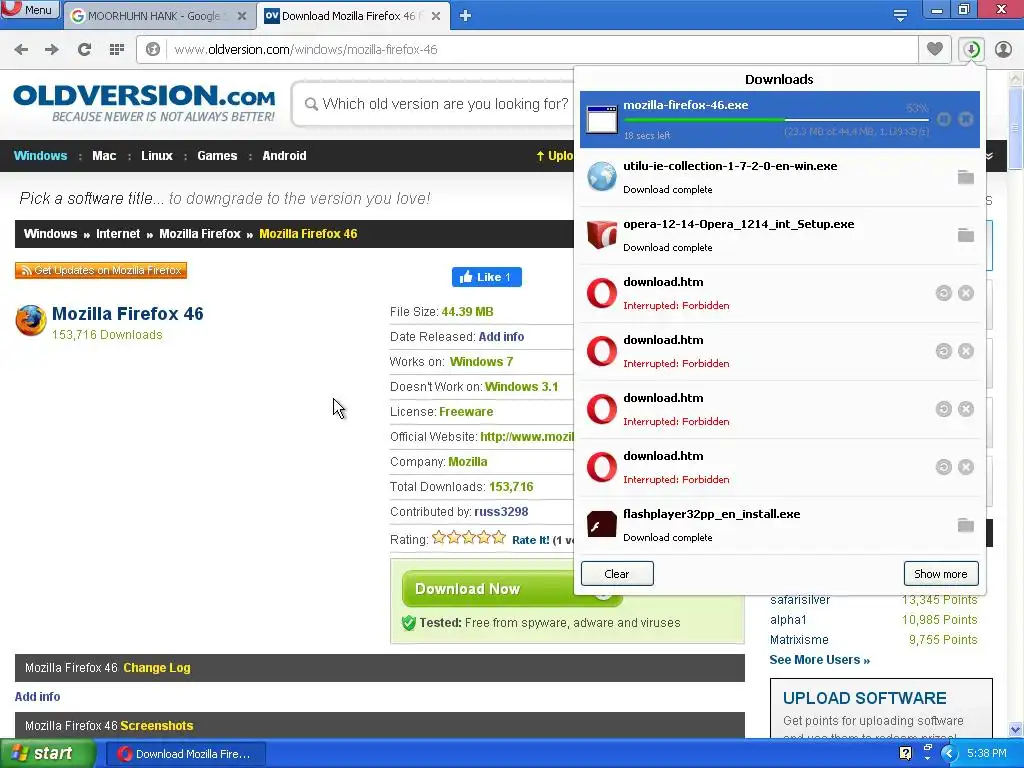Viewport: 1024px width, 768px height.
Task: Add info for Date Released
Action: [x=501, y=336]
